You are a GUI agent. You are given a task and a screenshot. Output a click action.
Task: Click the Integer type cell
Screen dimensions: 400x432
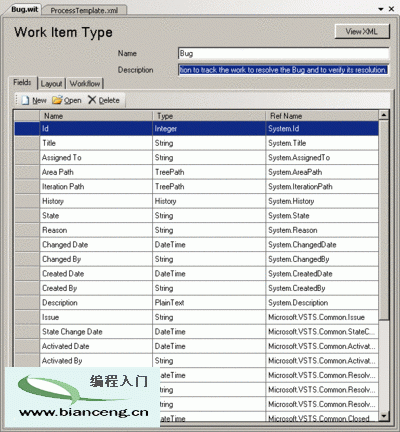click(209, 129)
